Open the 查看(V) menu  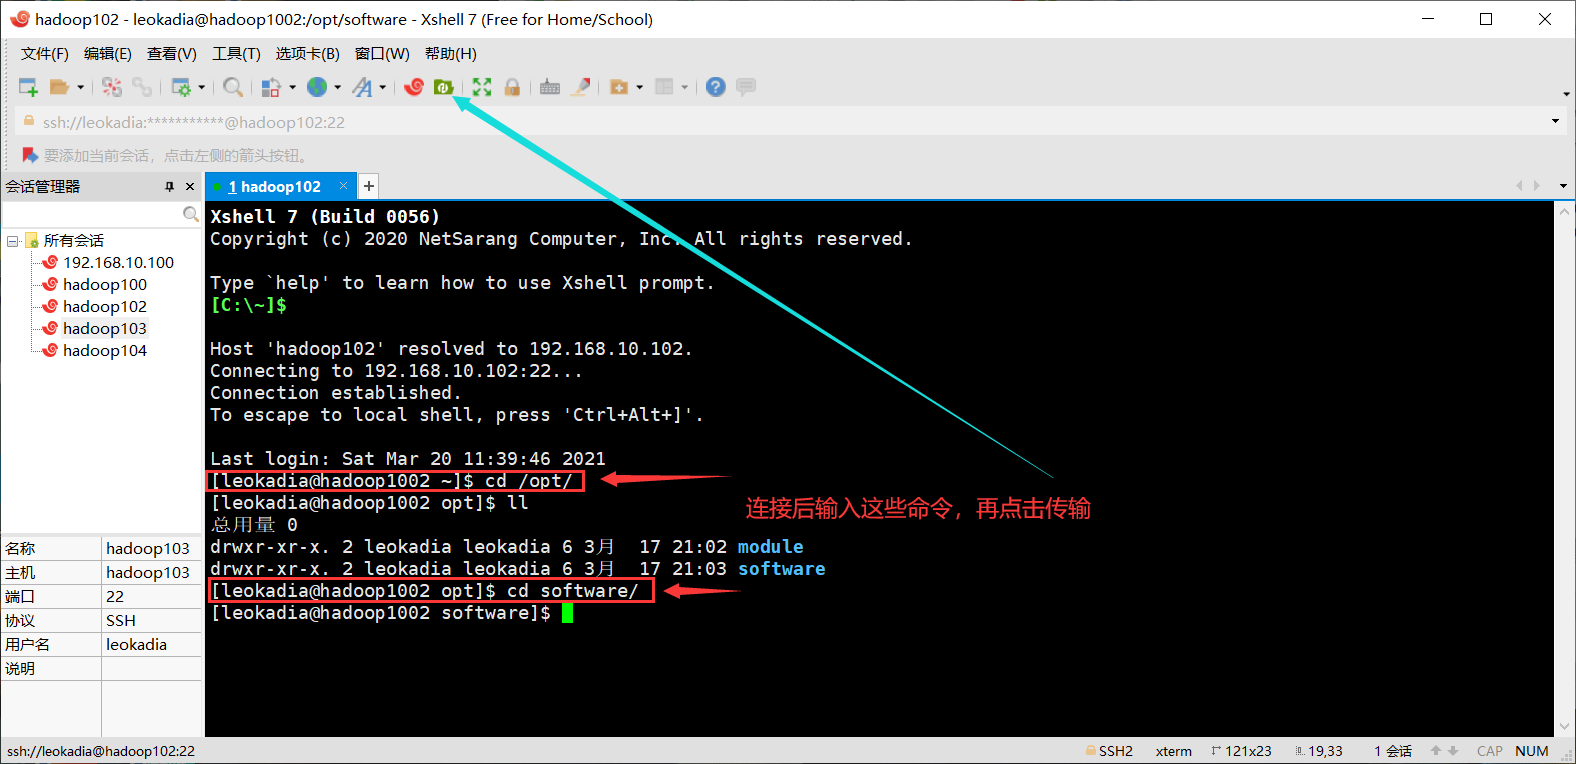(x=172, y=54)
